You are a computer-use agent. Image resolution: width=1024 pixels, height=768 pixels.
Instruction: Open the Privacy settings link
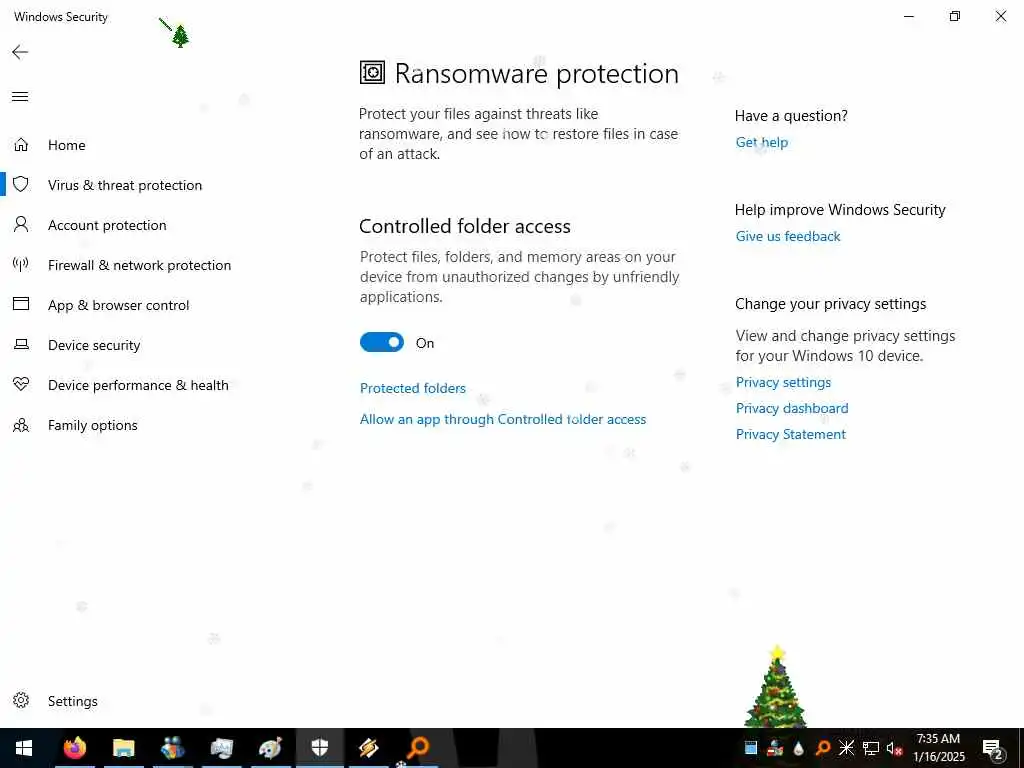783,382
